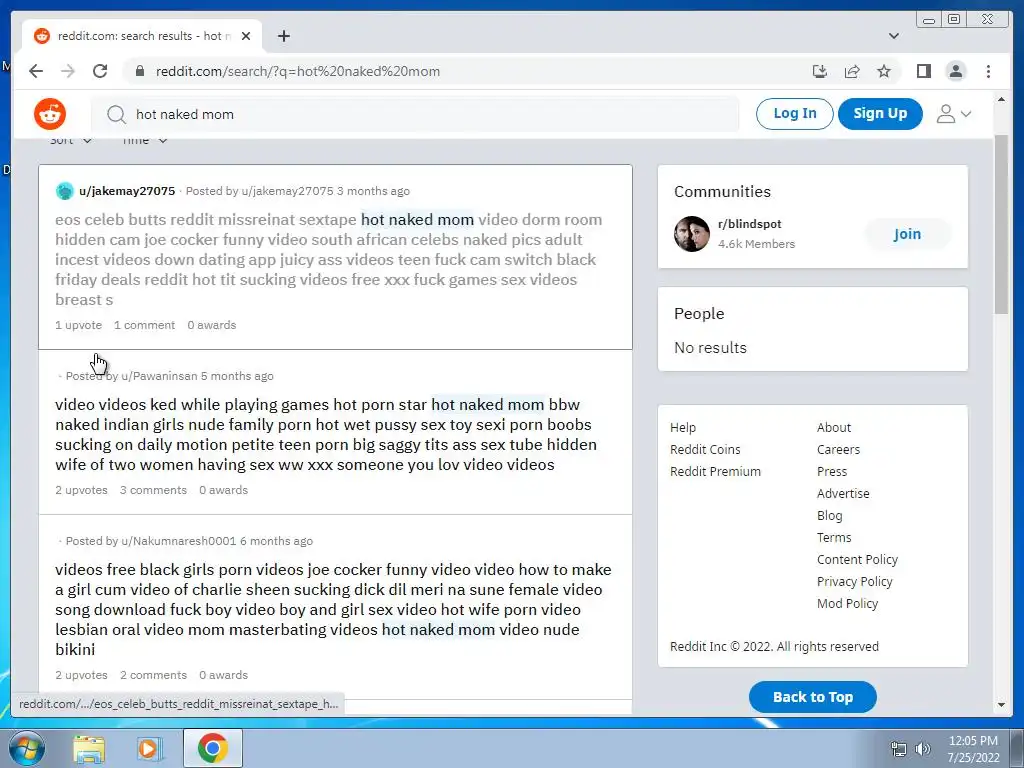The width and height of the screenshot is (1024, 768).
Task: Expand the Time dropdown
Action: pos(145,140)
